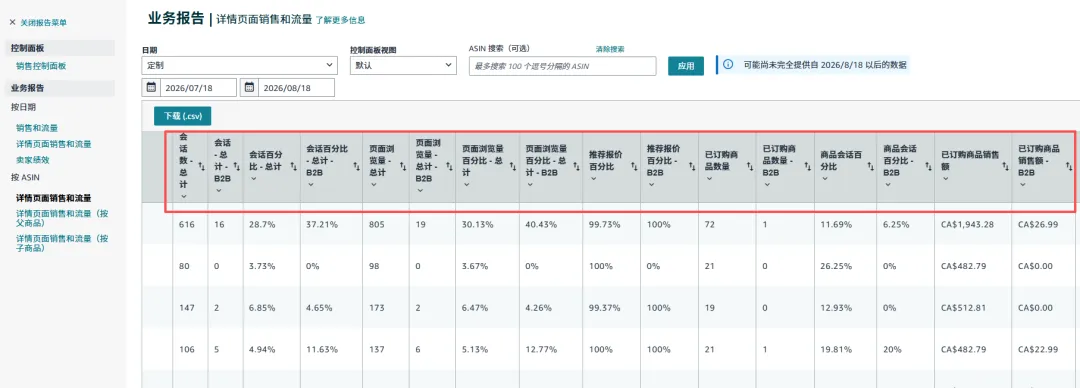
Task: Click the 应用 button
Action: (686, 66)
